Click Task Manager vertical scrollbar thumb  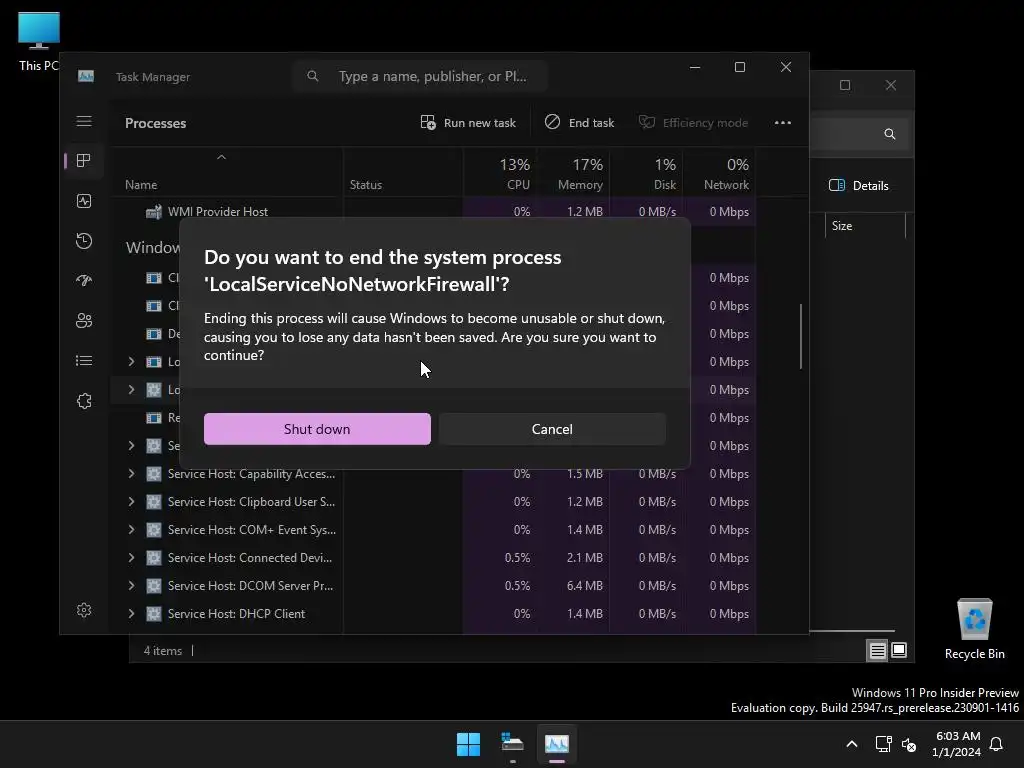coord(801,336)
